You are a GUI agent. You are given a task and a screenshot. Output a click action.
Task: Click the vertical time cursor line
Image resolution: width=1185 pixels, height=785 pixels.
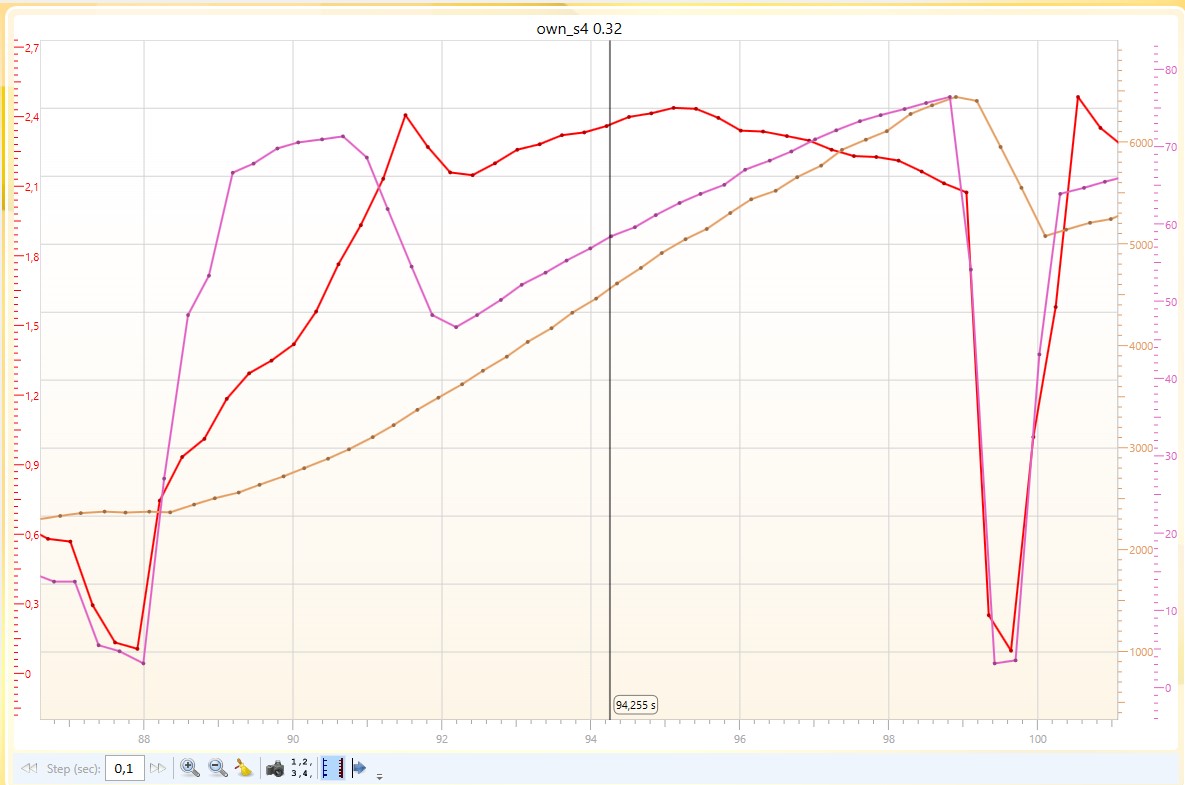(610, 400)
